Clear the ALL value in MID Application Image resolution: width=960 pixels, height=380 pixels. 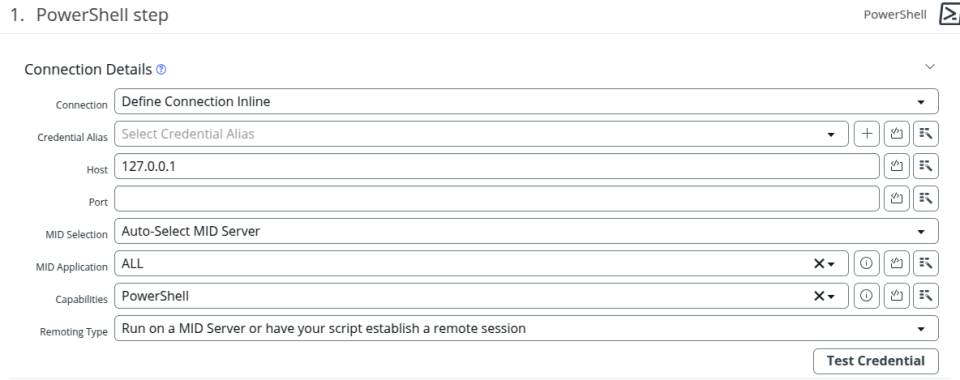click(x=818, y=264)
